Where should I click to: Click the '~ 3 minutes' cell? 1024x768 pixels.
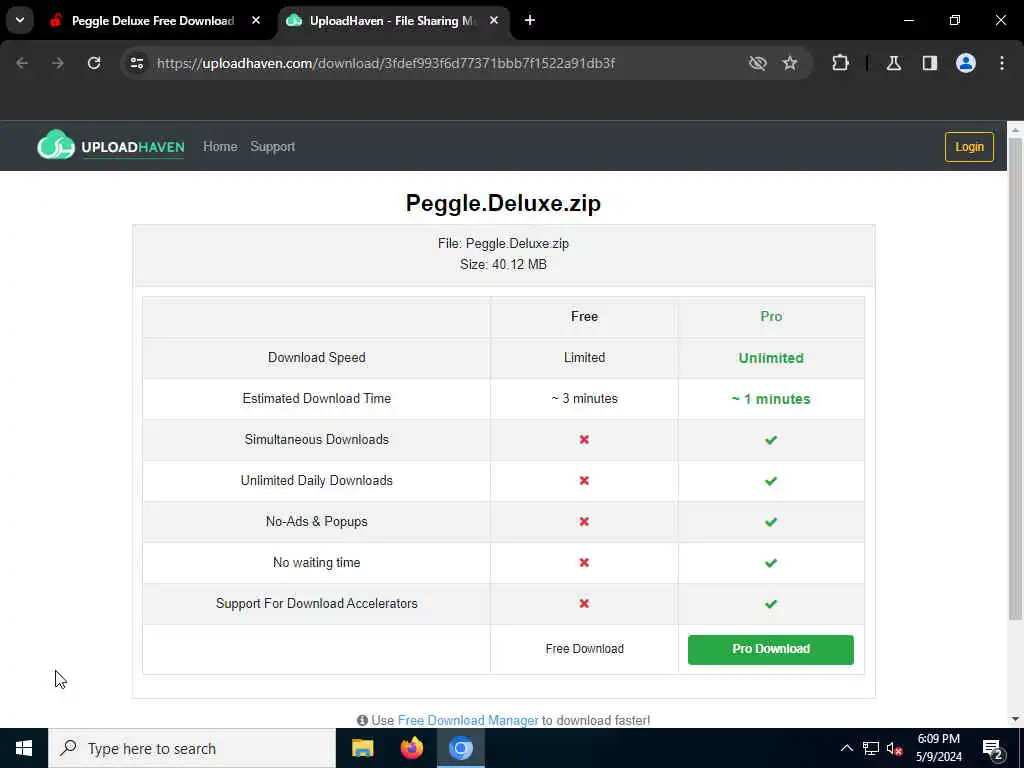[584, 398]
